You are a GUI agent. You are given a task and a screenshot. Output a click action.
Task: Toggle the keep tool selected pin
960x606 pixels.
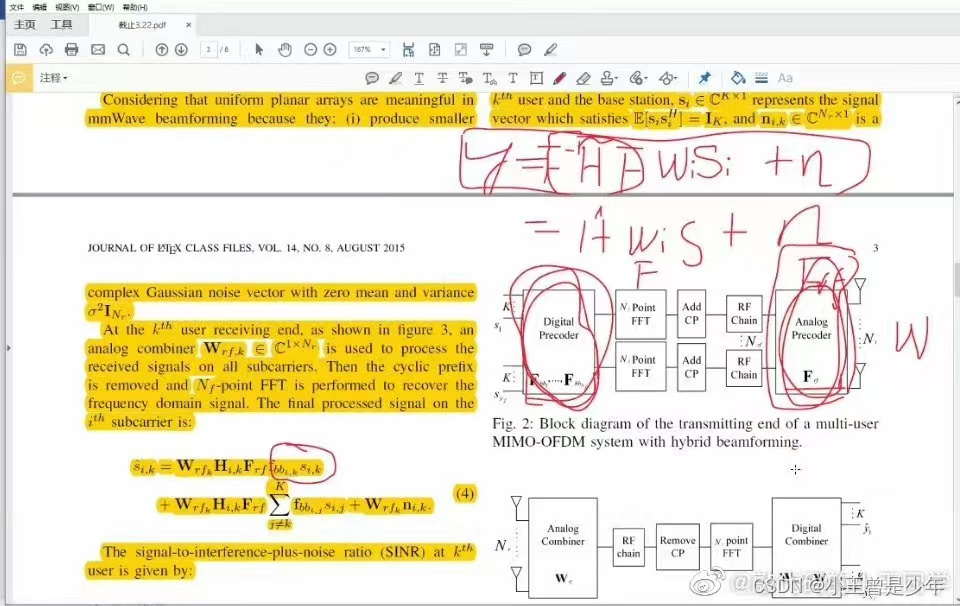tap(704, 78)
